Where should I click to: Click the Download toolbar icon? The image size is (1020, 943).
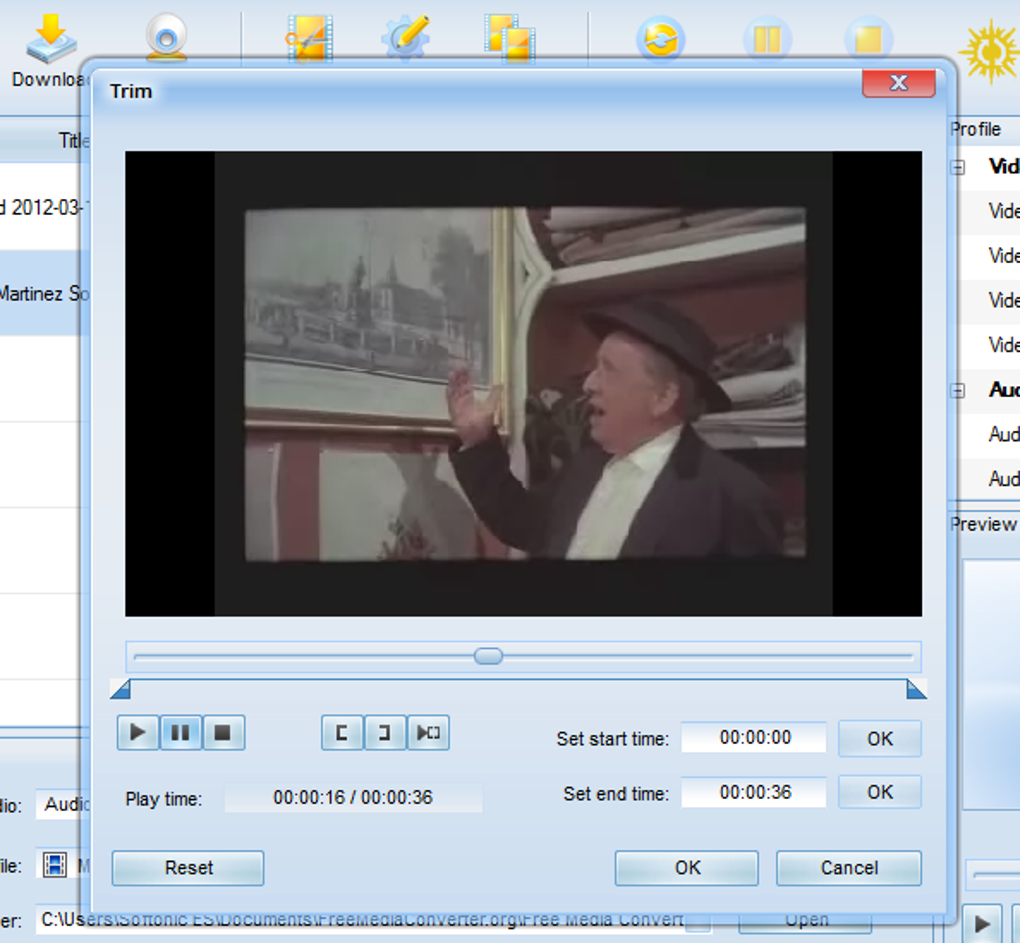point(51,39)
